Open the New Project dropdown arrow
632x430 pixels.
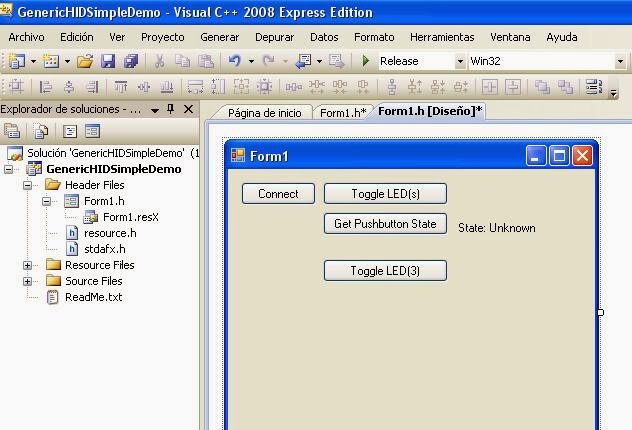[33, 61]
